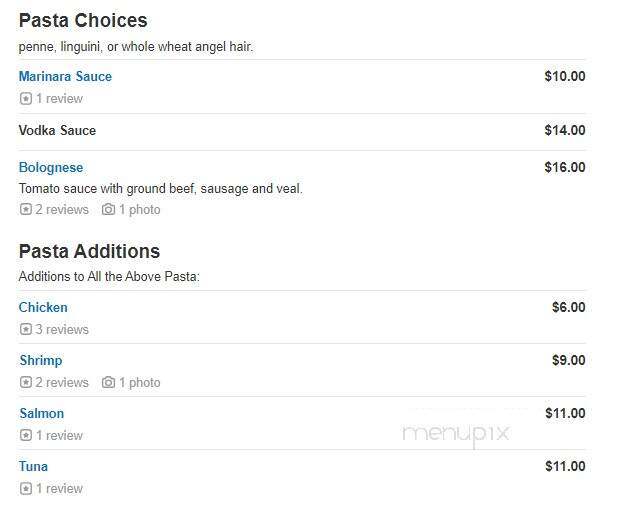This screenshot has width=635, height=516.
Task: Click the menupix watermark logo
Action: coord(456,435)
